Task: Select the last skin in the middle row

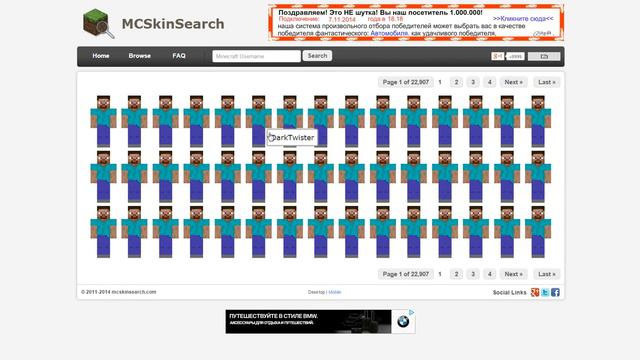Action: (538, 177)
